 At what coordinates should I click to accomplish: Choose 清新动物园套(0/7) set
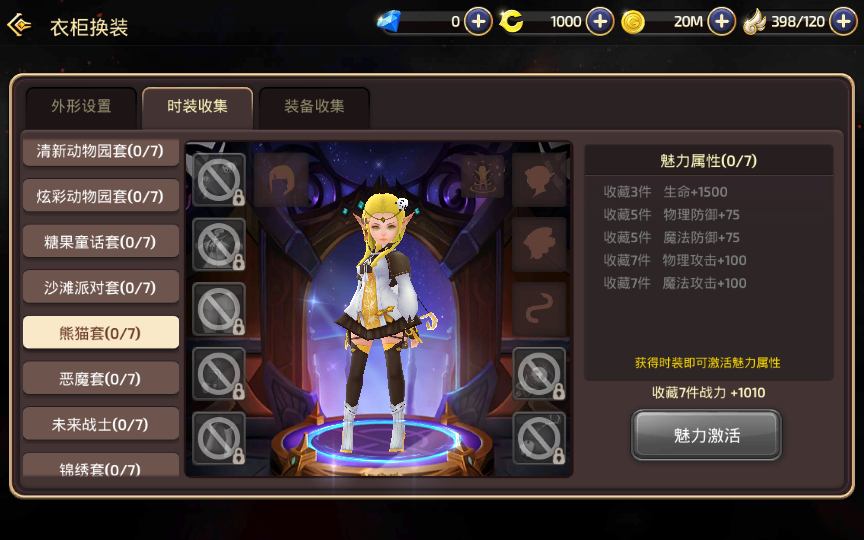click(101, 150)
